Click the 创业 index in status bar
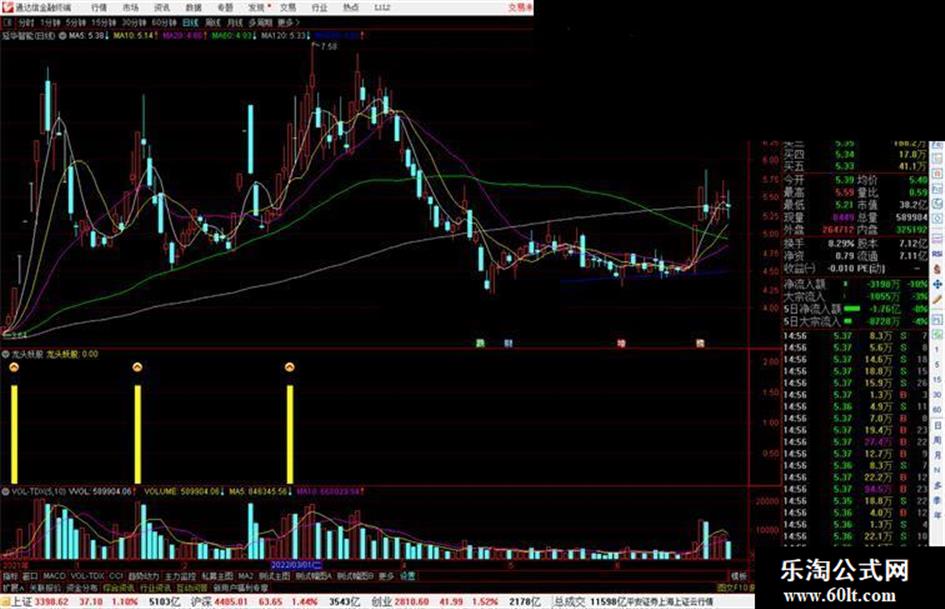This screenshot has width=945, height=609. [381, 602]
